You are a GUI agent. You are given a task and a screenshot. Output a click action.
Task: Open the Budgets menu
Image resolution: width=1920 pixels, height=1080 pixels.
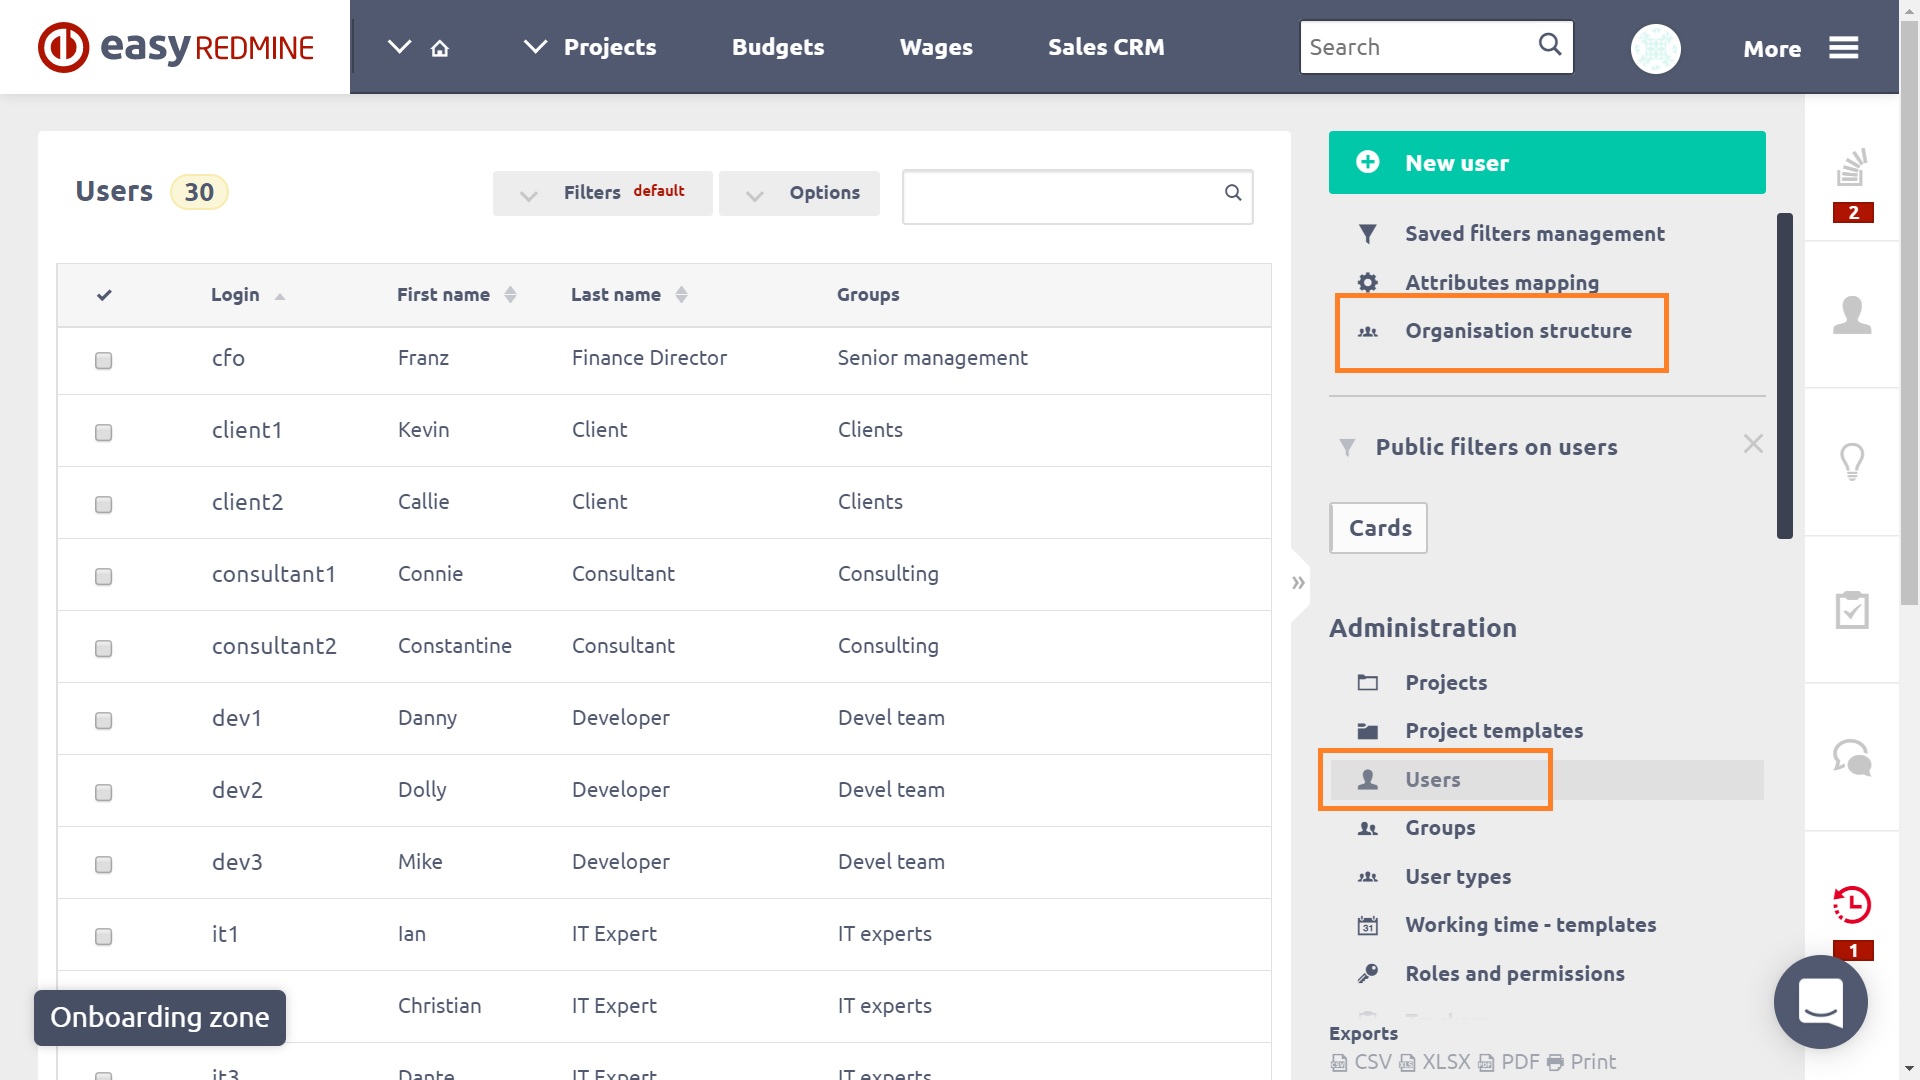point(778,46)
